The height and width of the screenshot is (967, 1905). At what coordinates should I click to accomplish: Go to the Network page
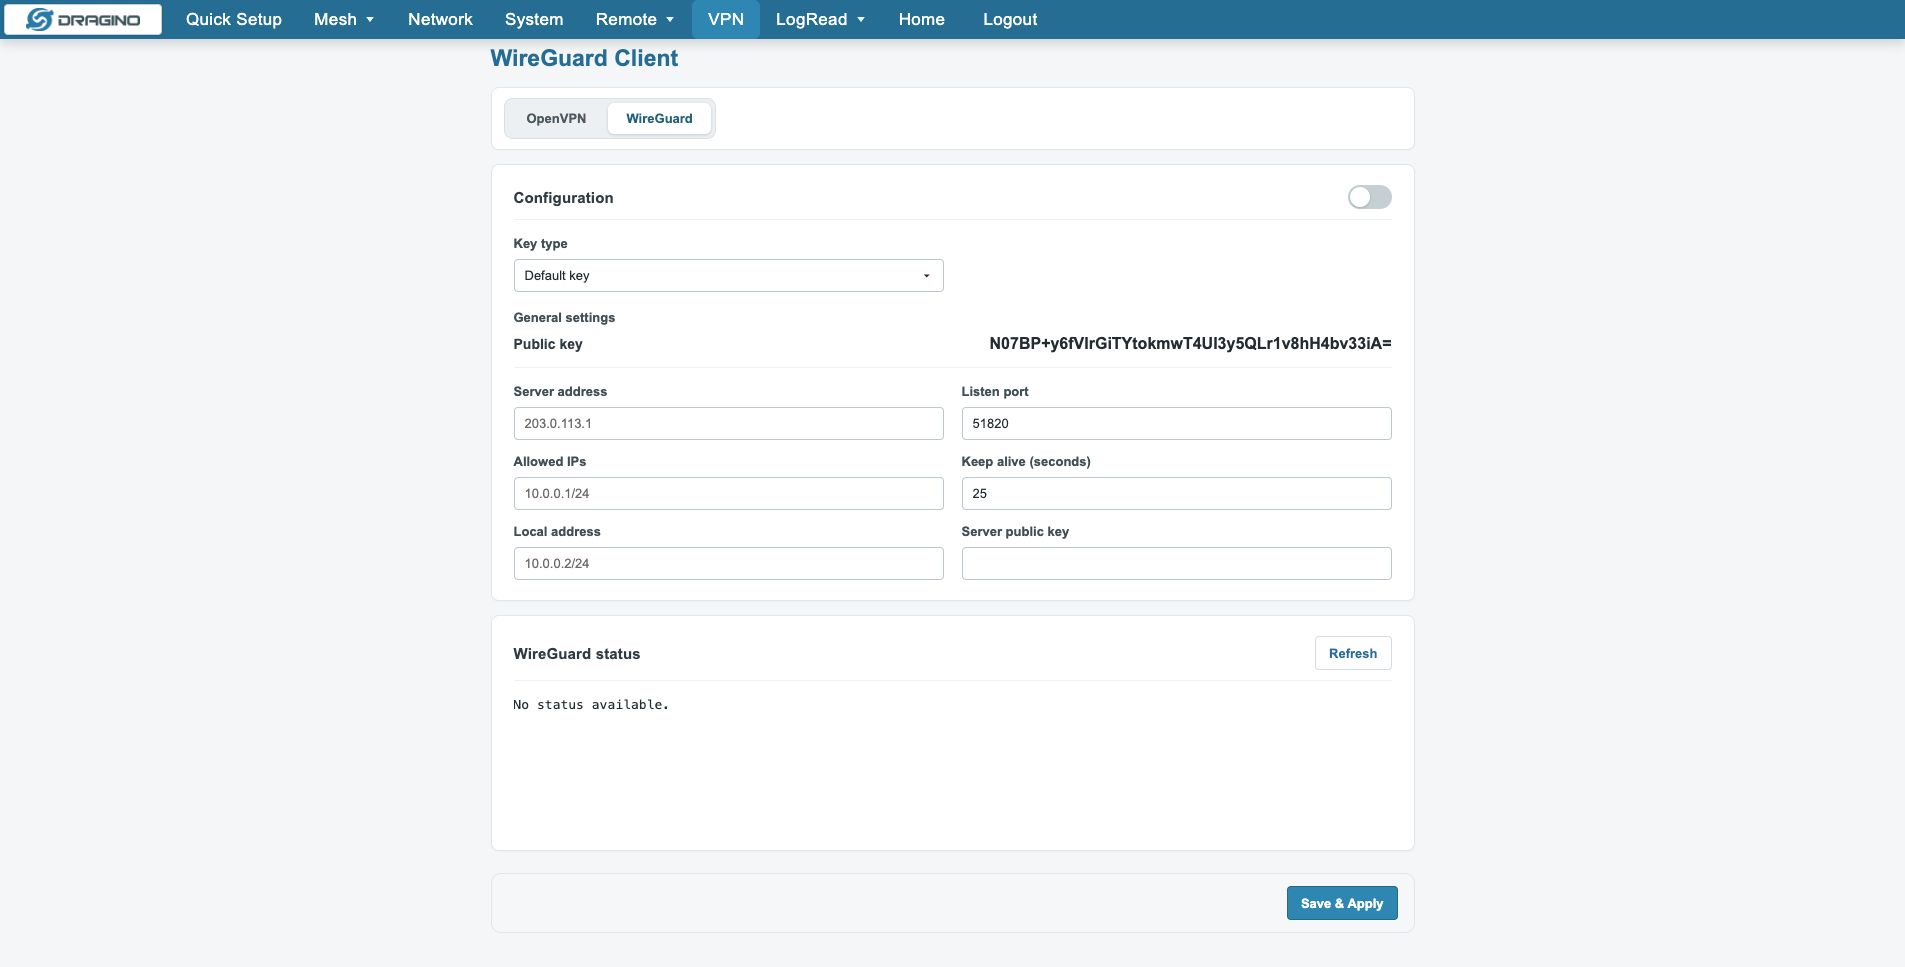coord(440,20)
